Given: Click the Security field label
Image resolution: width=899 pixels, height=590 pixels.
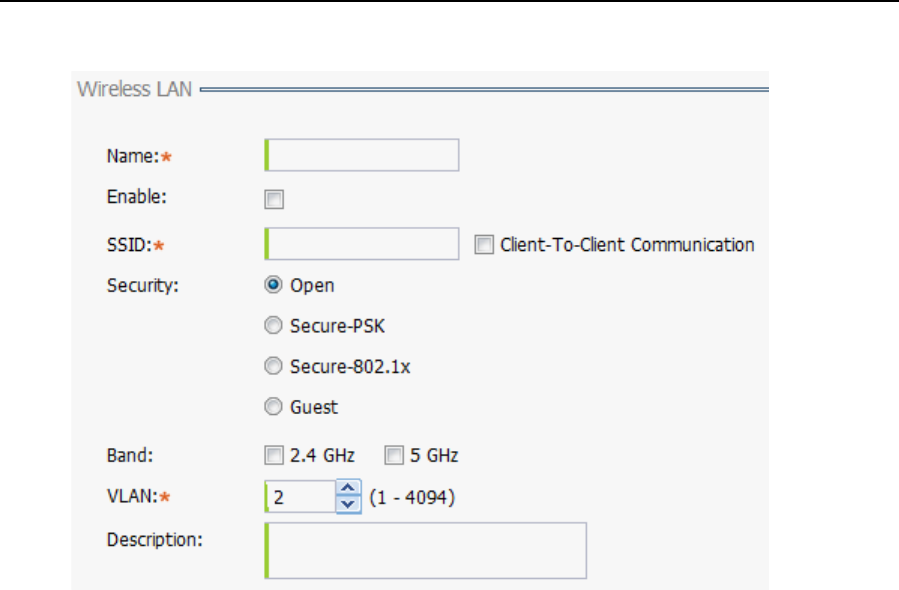Looking at the screenshot, I should coord(140,285).
